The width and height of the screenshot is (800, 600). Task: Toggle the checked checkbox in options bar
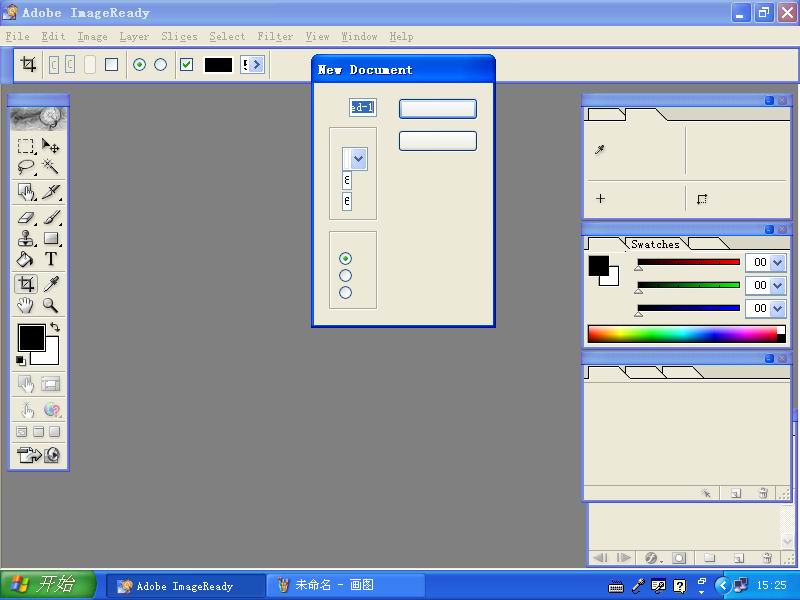[187, 65]
